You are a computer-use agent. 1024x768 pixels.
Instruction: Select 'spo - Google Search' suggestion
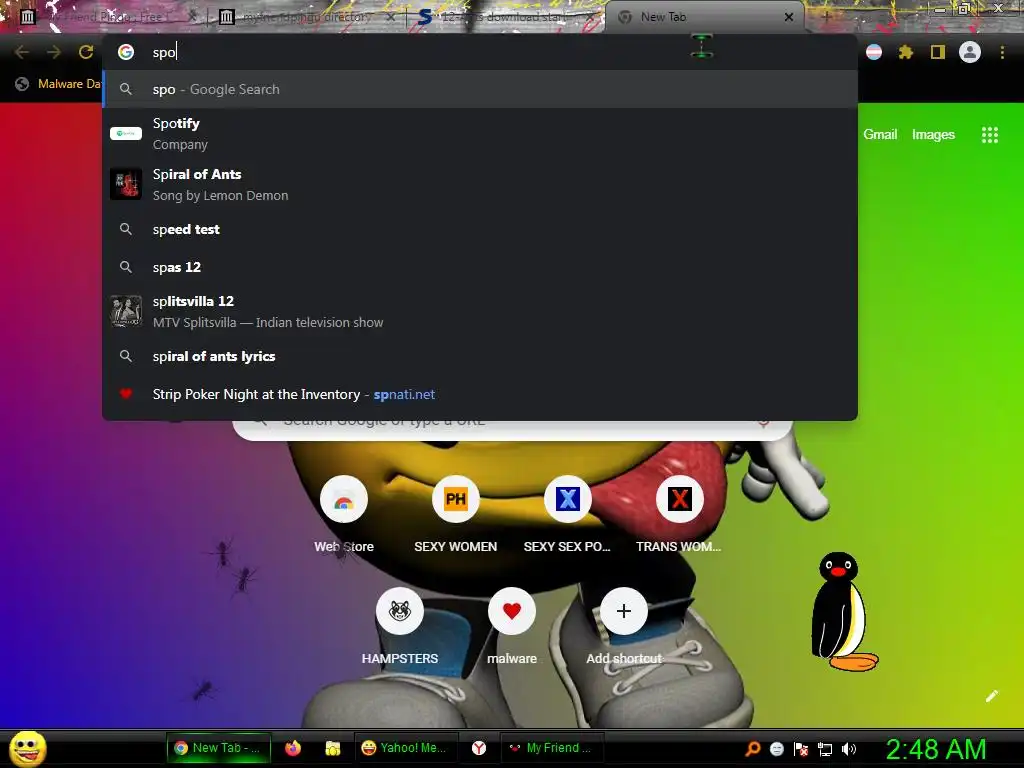point(480,89)
